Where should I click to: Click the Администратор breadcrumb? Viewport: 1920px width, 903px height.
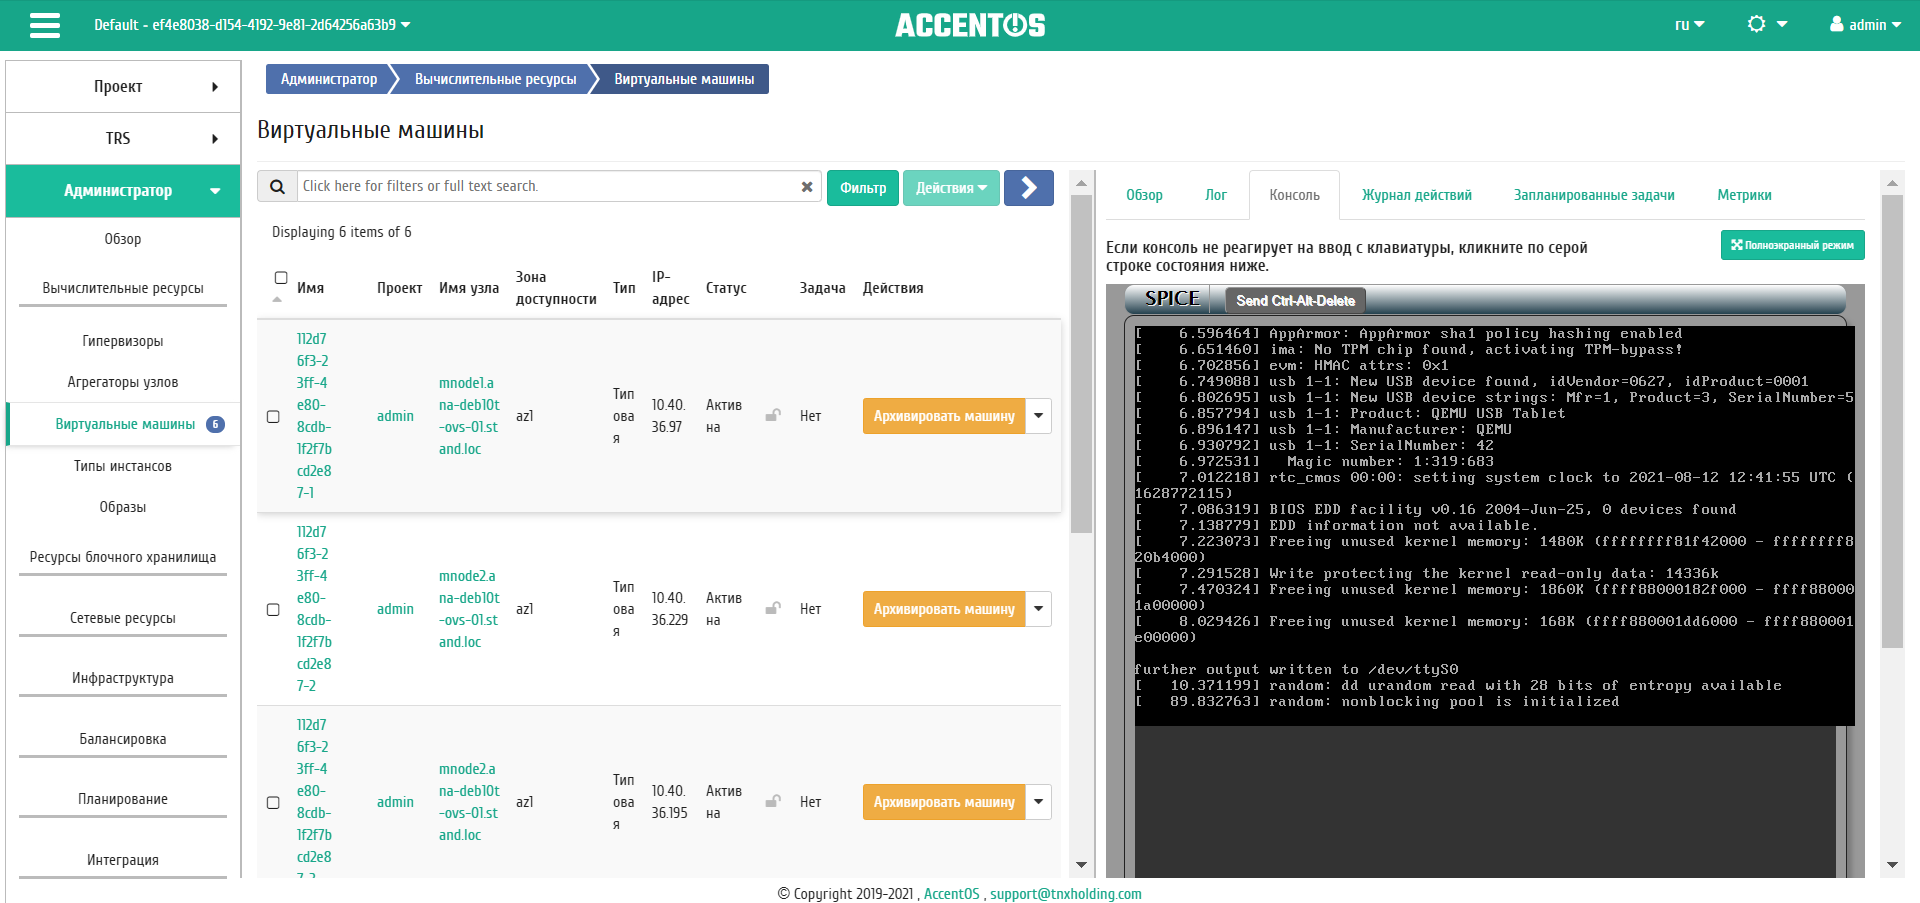(329, 79)
